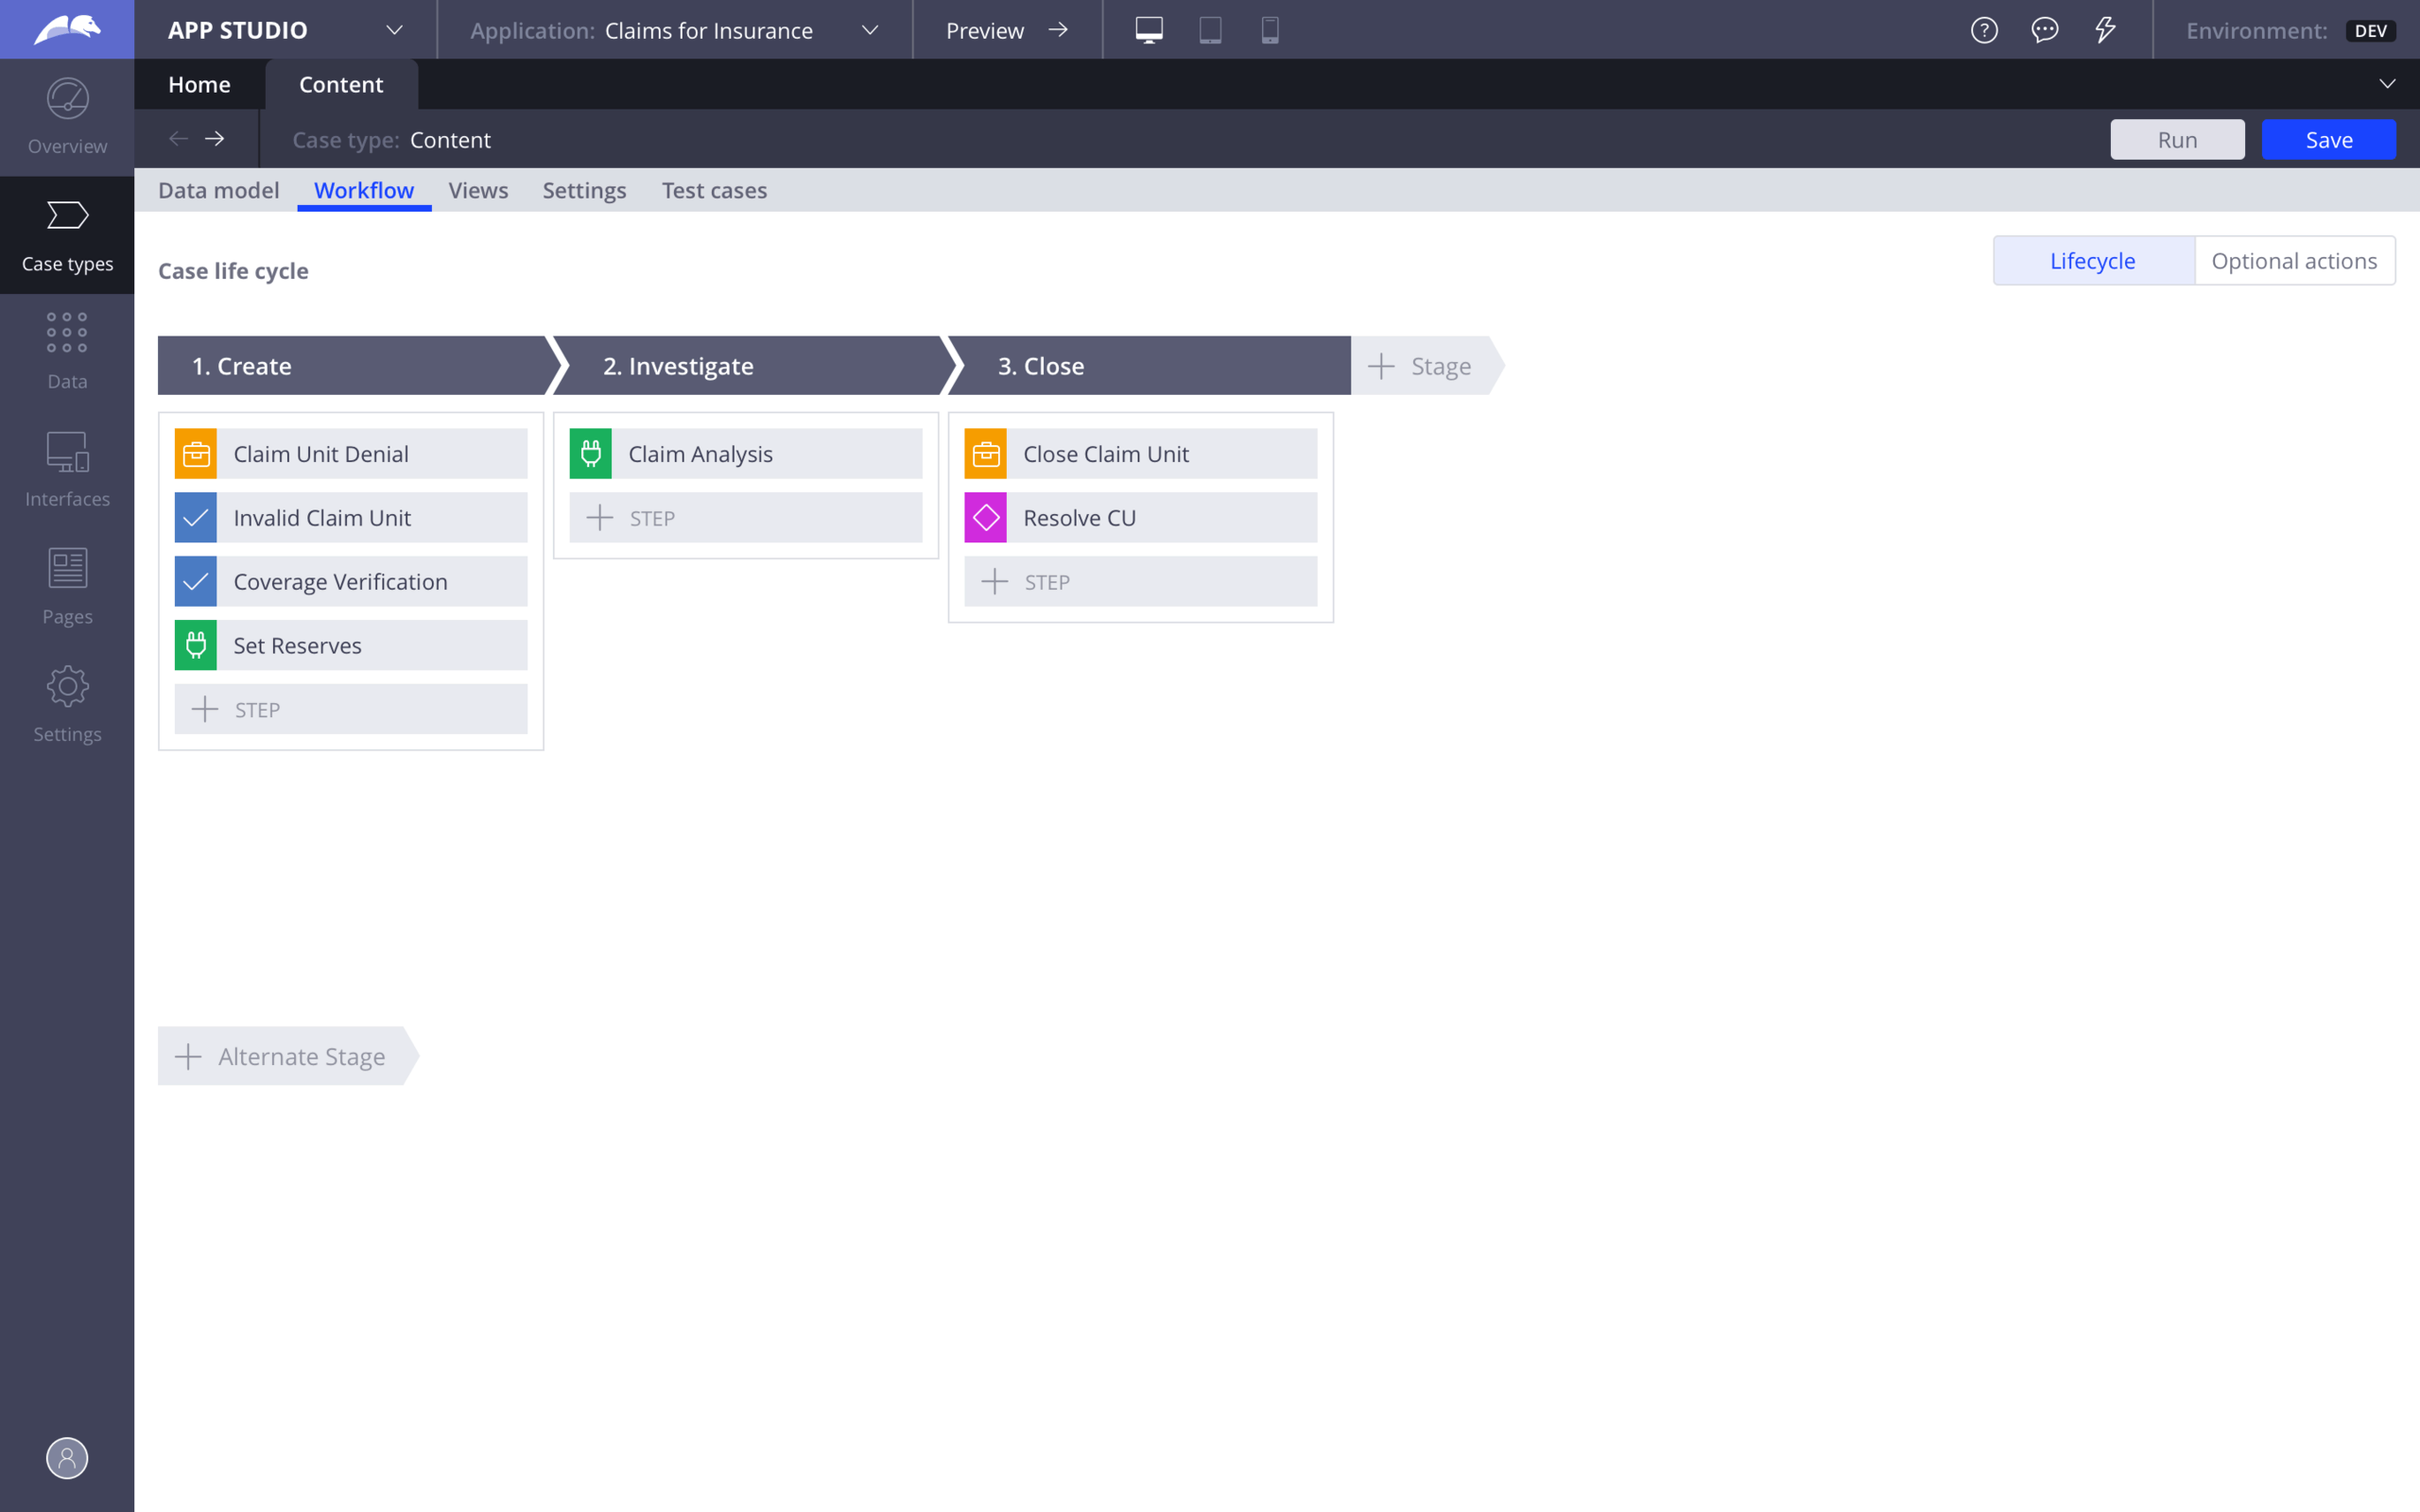Open the Data model tab
The height and width of the screenshot is (1512, 2420).
218,190
